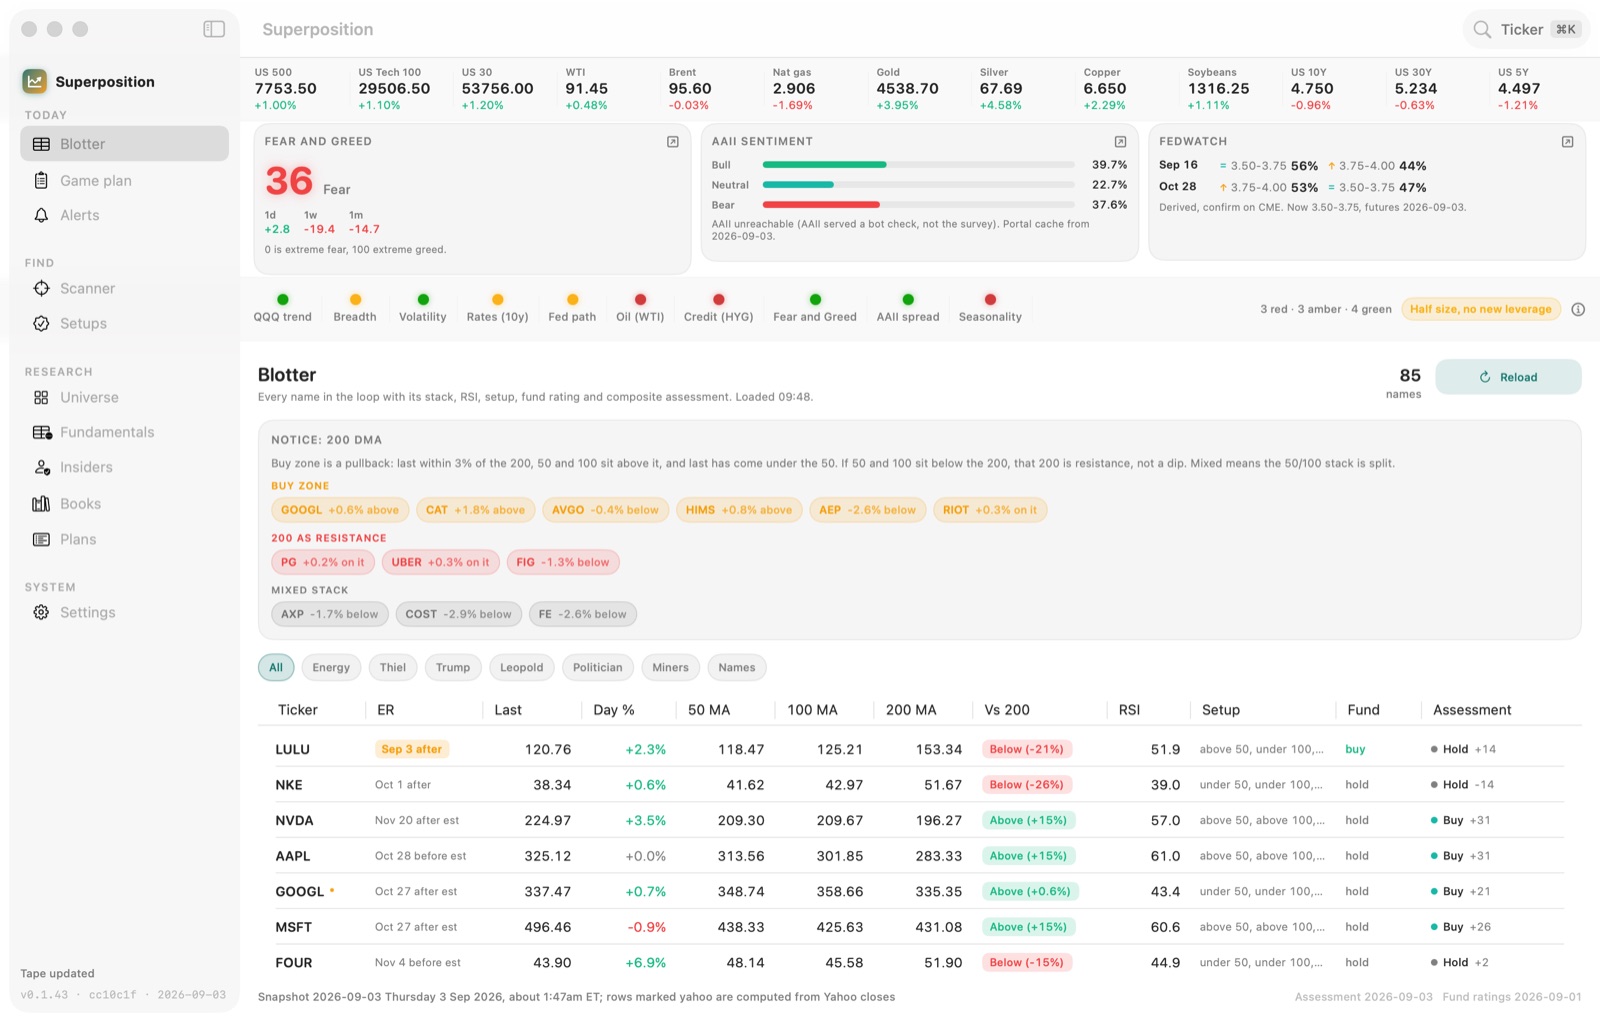Click the Plans list icon
The height and width of the screenshot is (1022, 1600).
41,539
